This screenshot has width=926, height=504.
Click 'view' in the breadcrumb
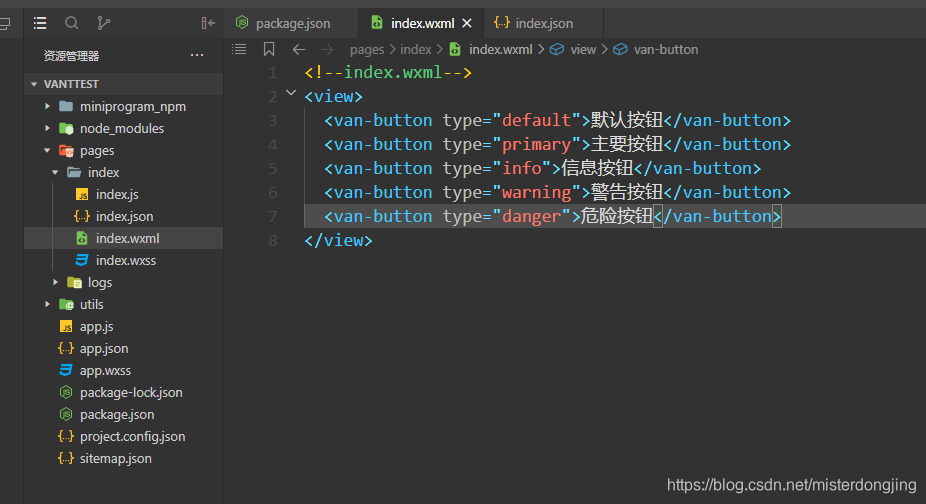(x=583, y=50)
